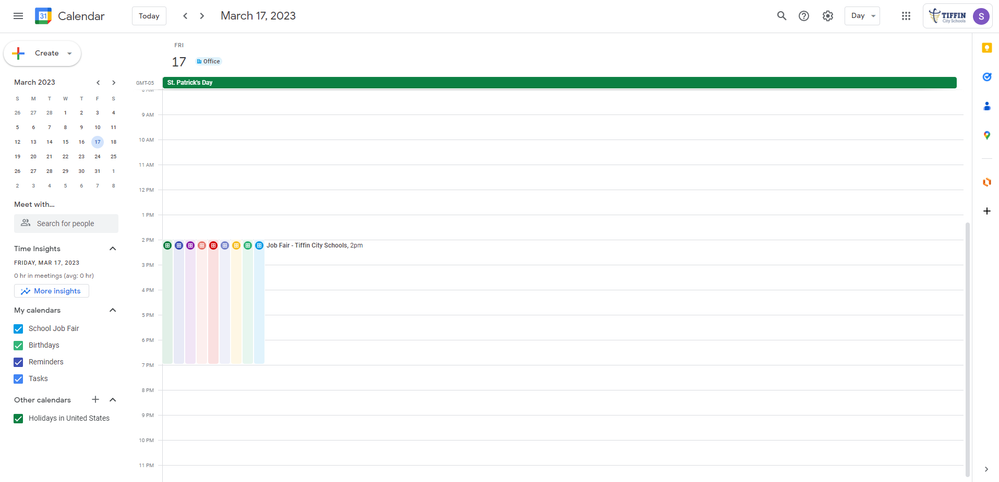Open the purple appointment slot event
Screen dimensions: 999x482
click(190, 302)
